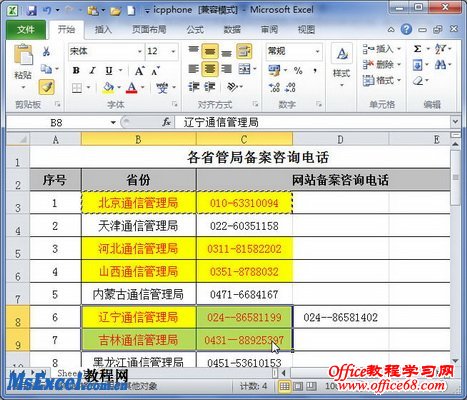Click Decrease Decimal icon

[x=291, y=87]
